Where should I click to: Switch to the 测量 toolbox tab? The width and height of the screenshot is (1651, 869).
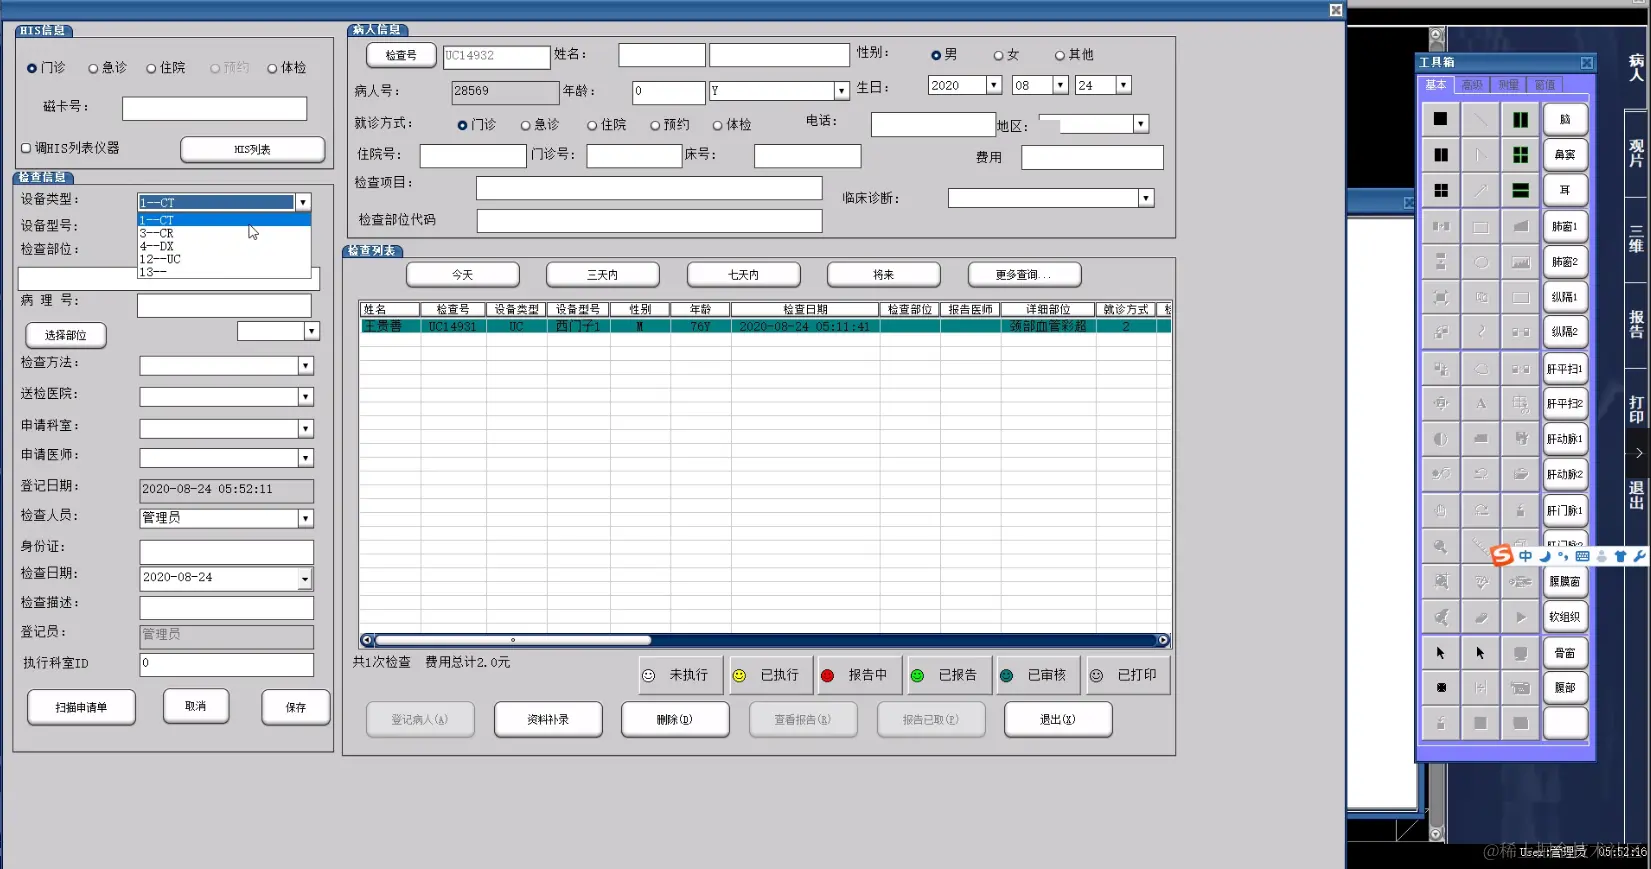[x=1509, y=85]
